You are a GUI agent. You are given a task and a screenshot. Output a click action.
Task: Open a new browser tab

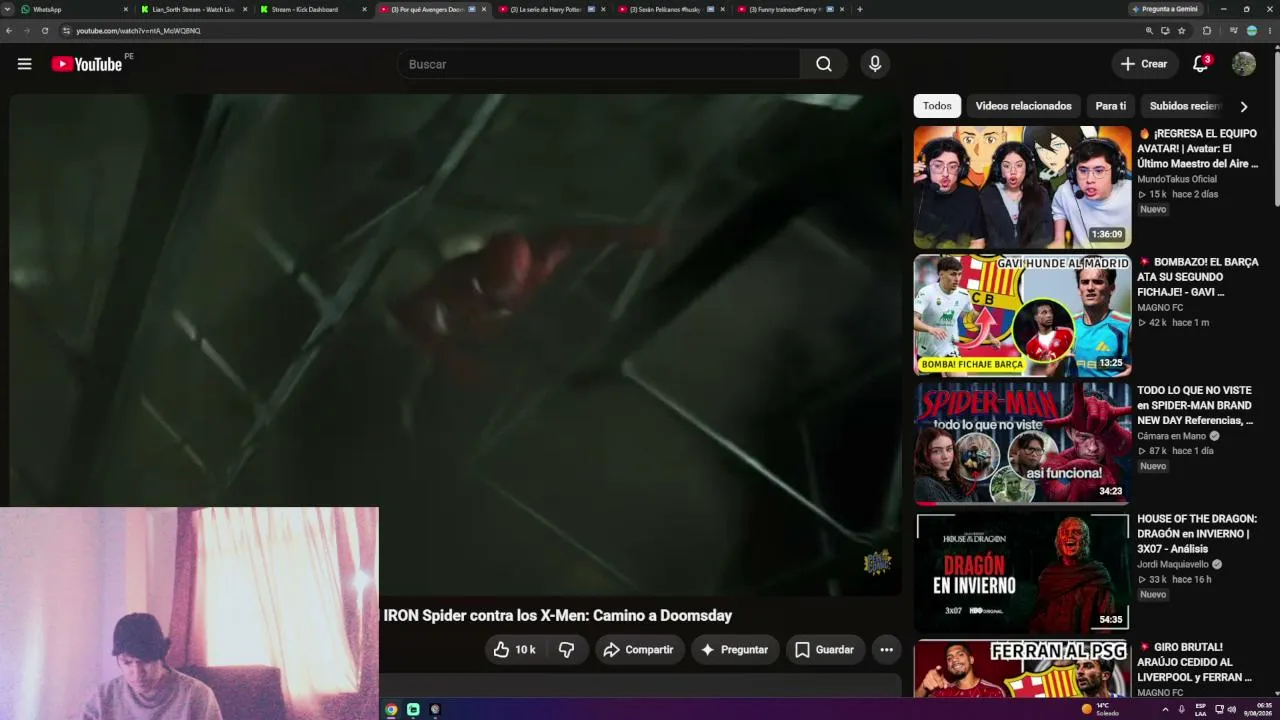click(x=860, y=9)
